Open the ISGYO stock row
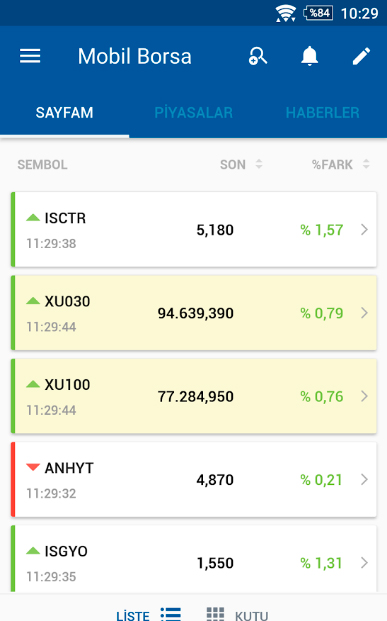The width and height of the screenshot is (387, 621). pos(194,559)
